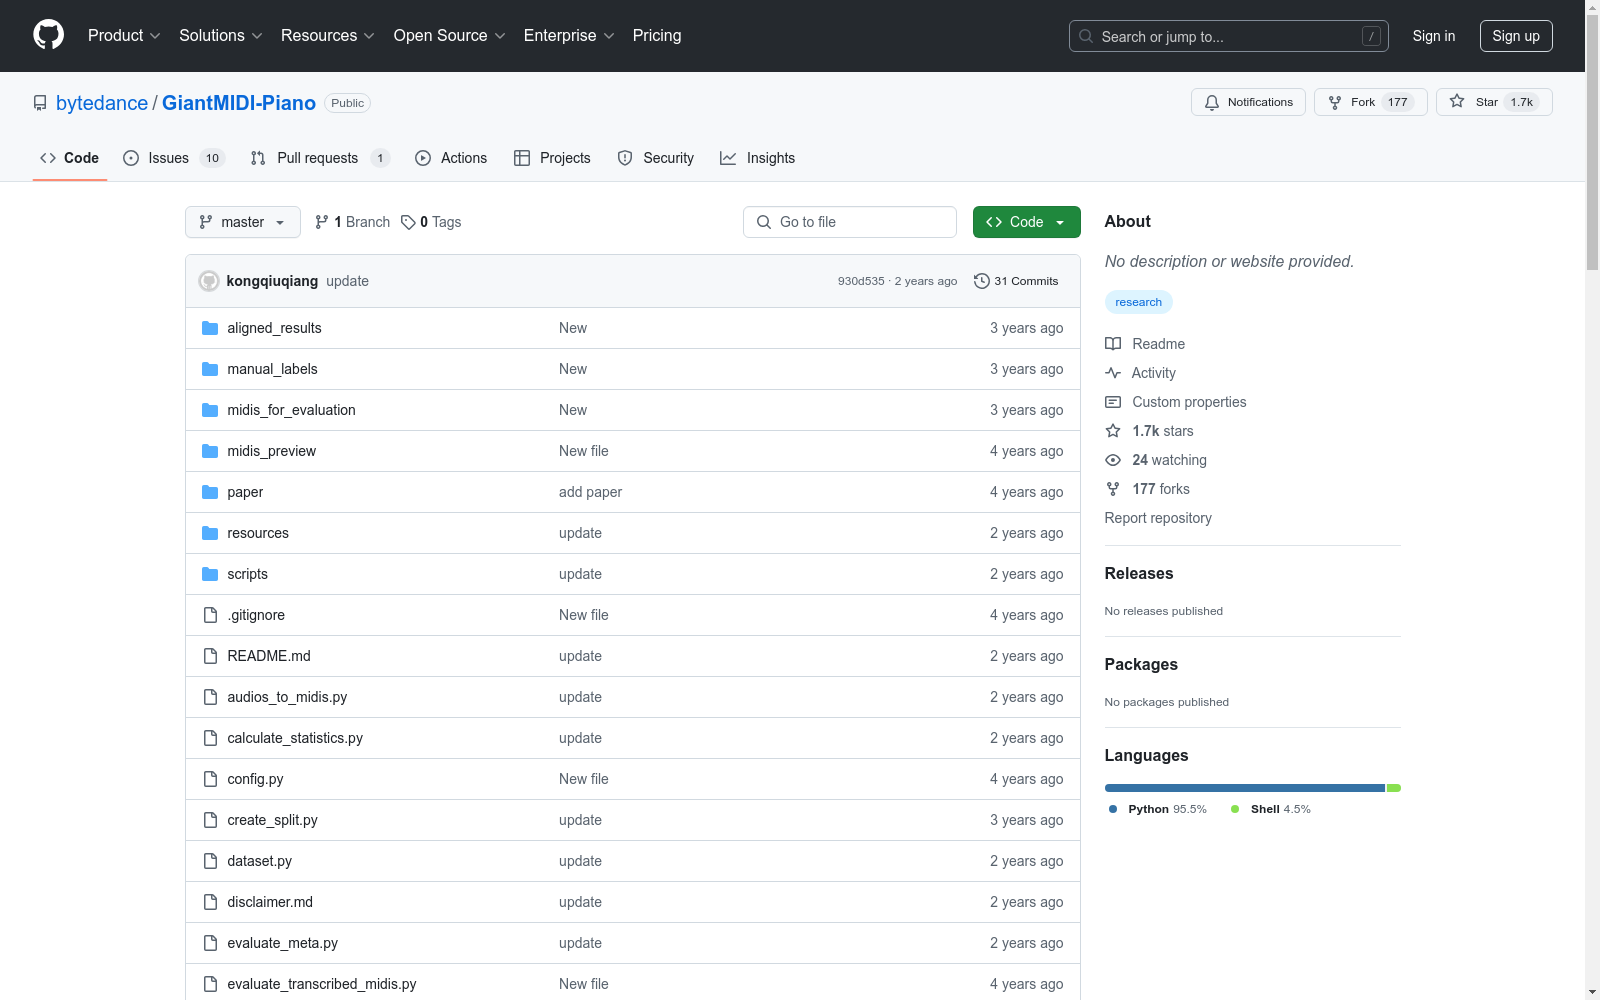Open the calculate_statistics.py file
Viewport: 1600px width, 1000px height.
coord(295,738)
